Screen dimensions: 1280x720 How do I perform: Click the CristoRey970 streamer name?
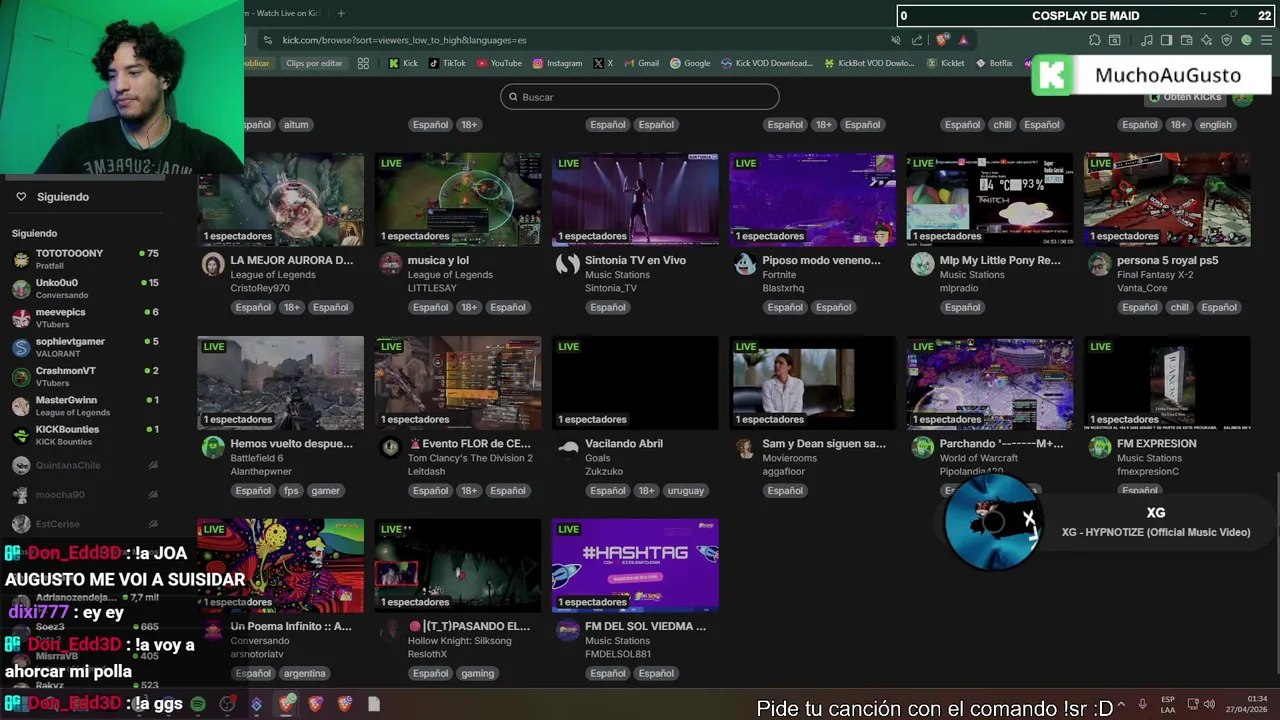click(x=260, y=288)
